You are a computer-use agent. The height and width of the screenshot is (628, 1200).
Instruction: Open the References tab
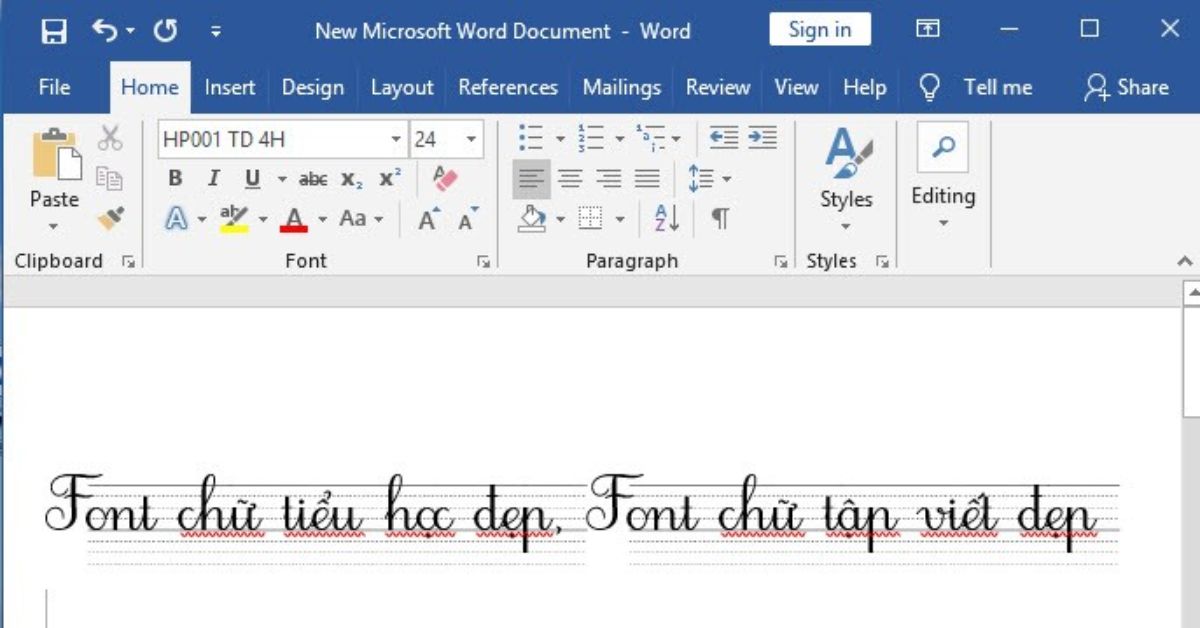point(508,87)
